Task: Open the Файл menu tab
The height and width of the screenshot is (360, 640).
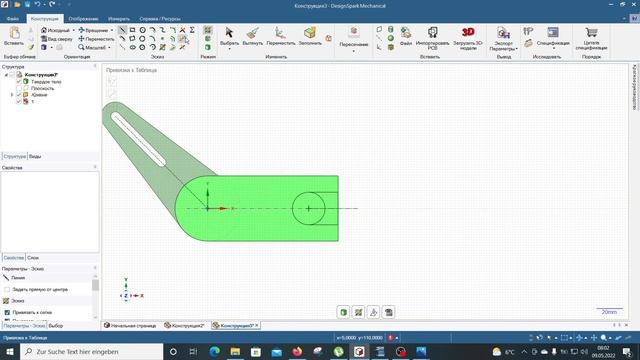Action: [13, 19]
